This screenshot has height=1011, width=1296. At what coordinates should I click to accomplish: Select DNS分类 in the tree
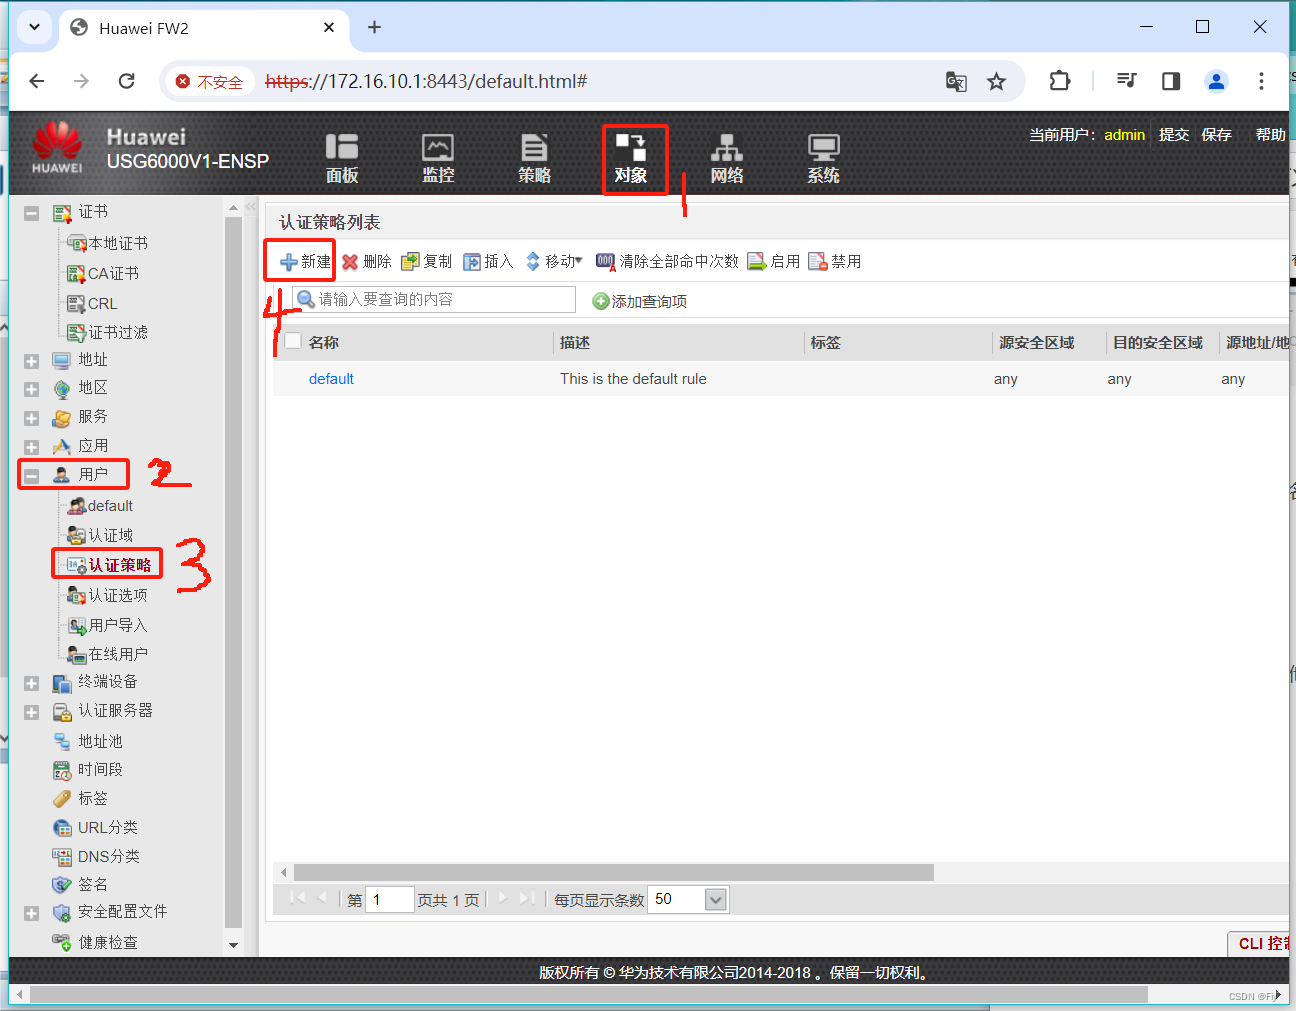96,856
